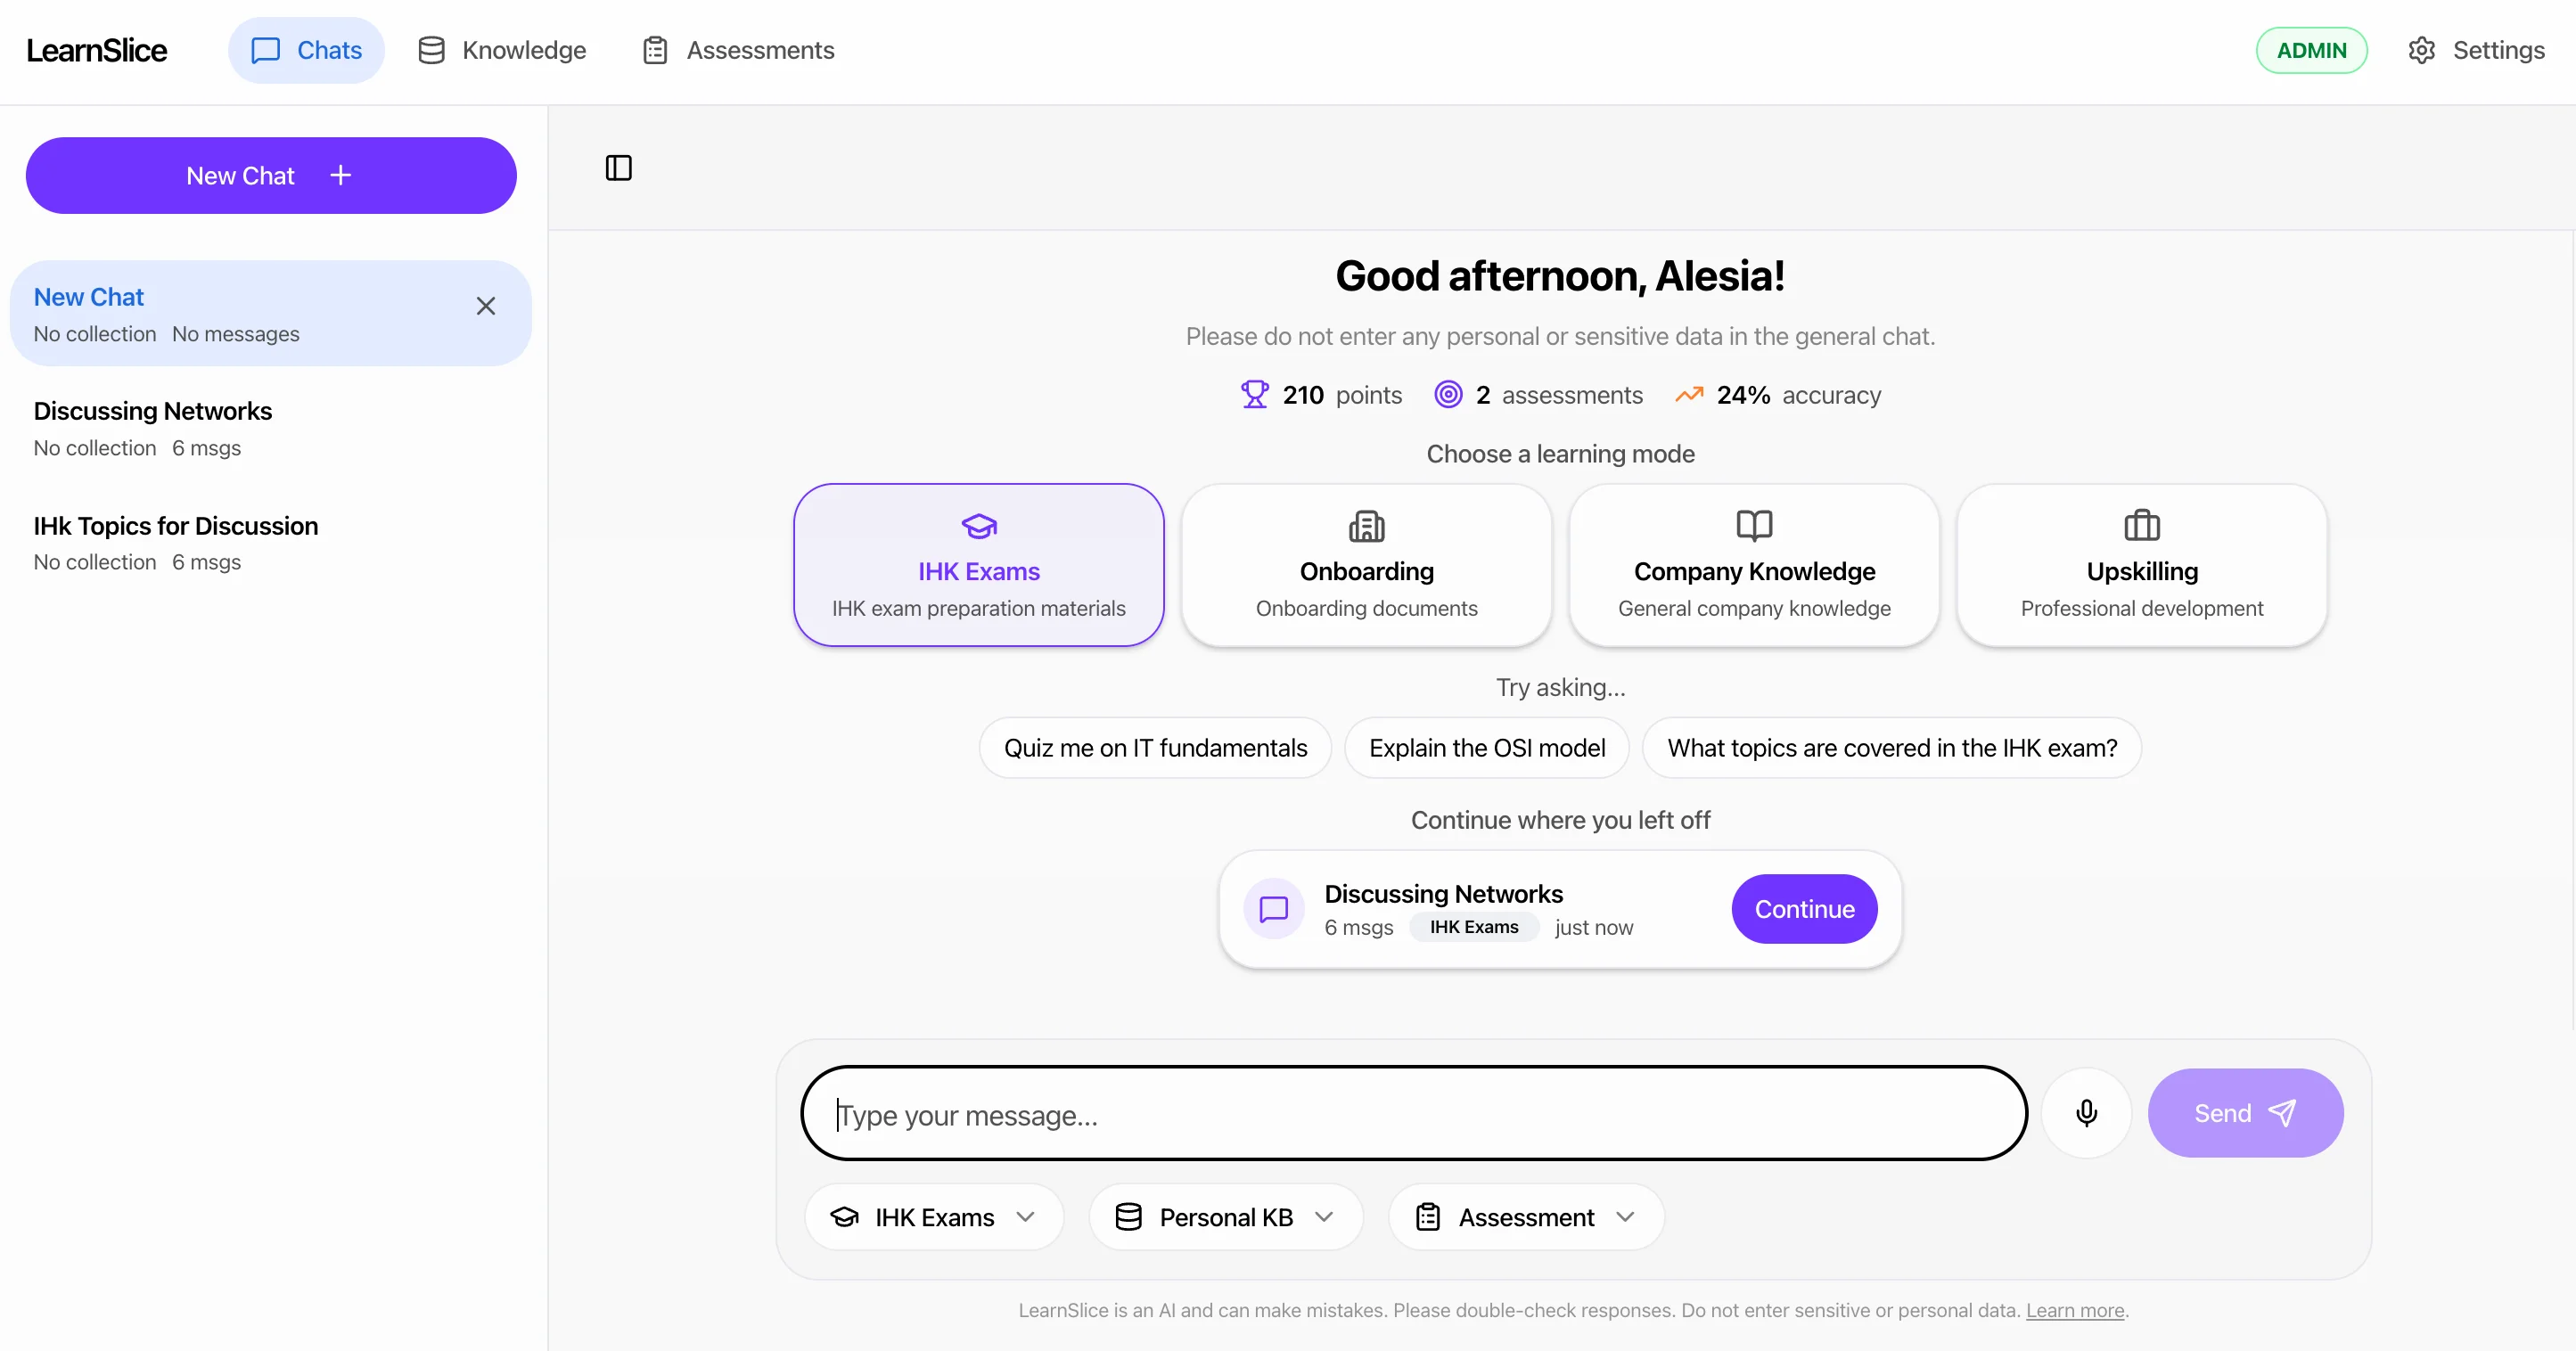Image resolution: width=2576 pixels, height=1351 pixels.
Task: Ask 'Explain the OSI model' suggestion
Action: pyautogui.click(x=1487, y=747)
